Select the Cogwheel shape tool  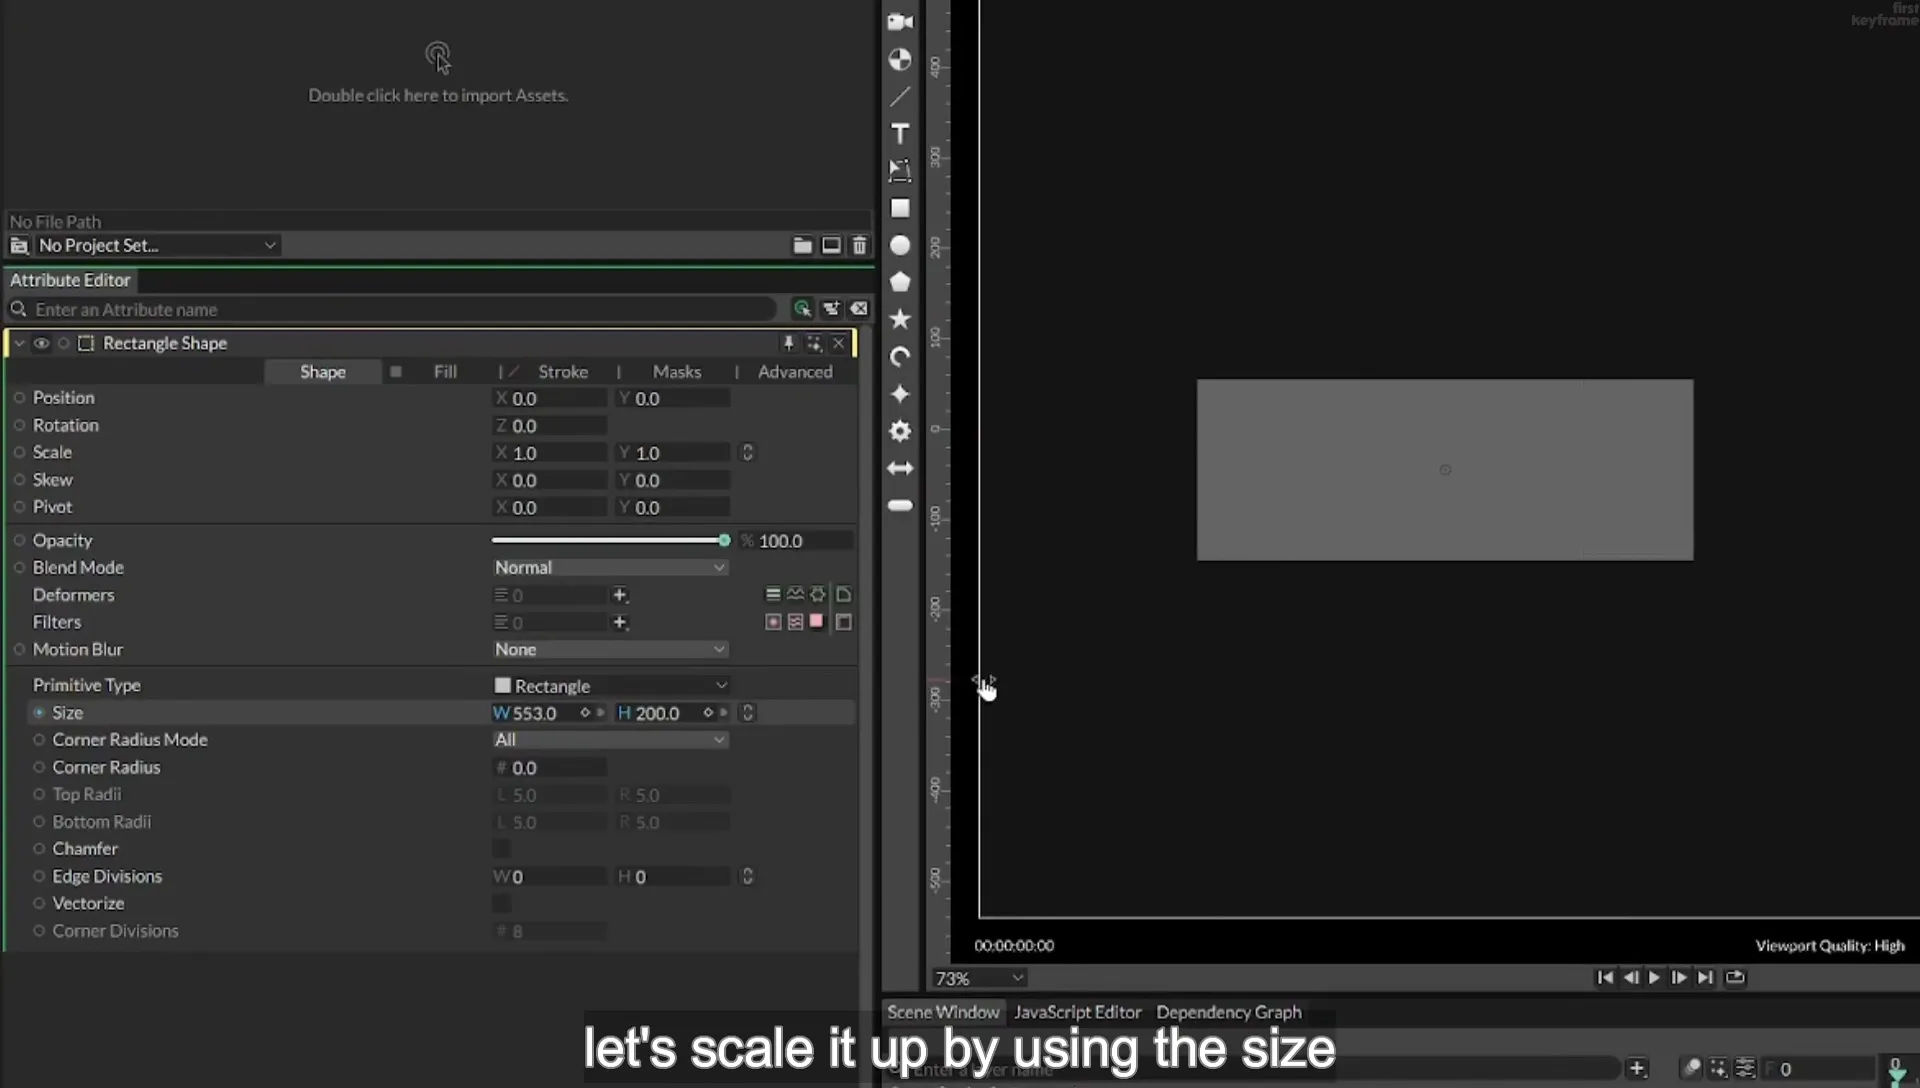click(900, 431)
